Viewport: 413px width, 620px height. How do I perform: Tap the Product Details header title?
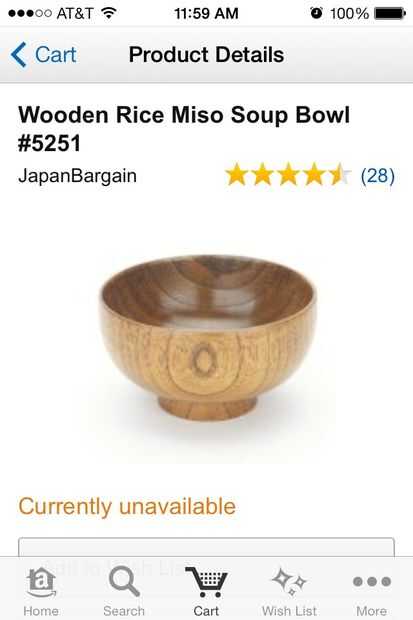click(206, 55)
